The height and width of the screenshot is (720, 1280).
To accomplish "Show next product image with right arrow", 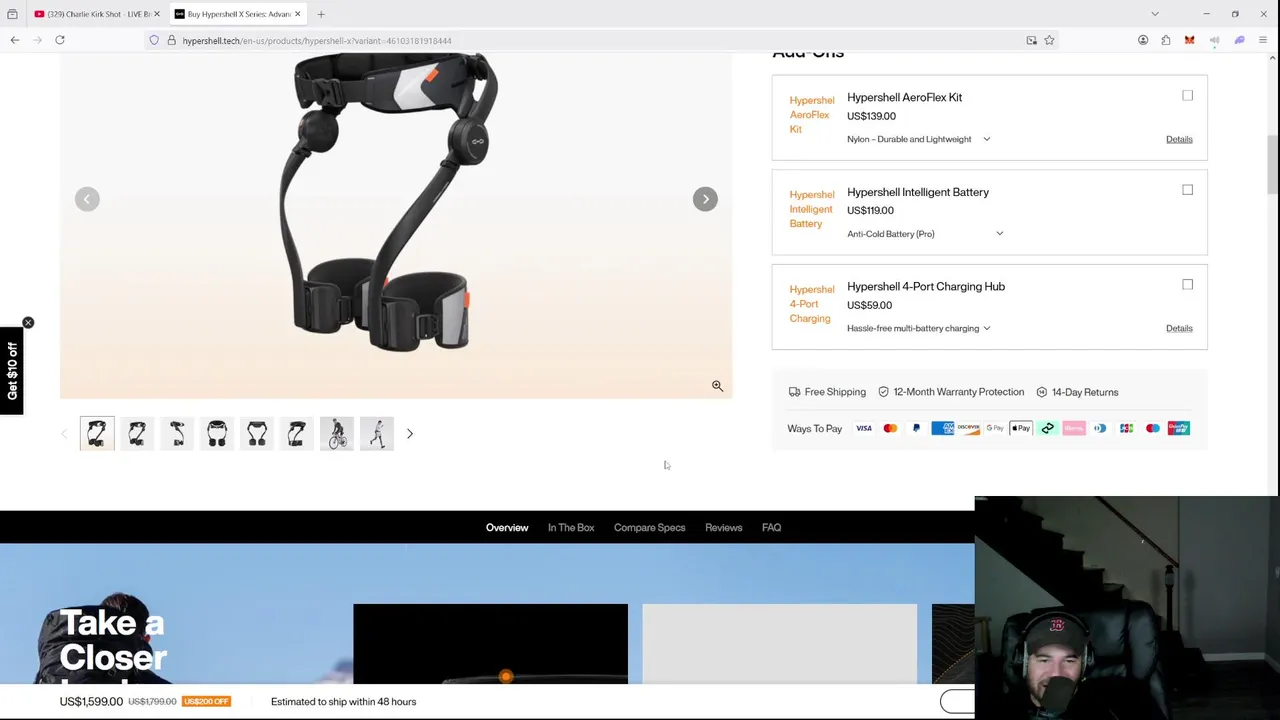I will (x=705, y=199).
